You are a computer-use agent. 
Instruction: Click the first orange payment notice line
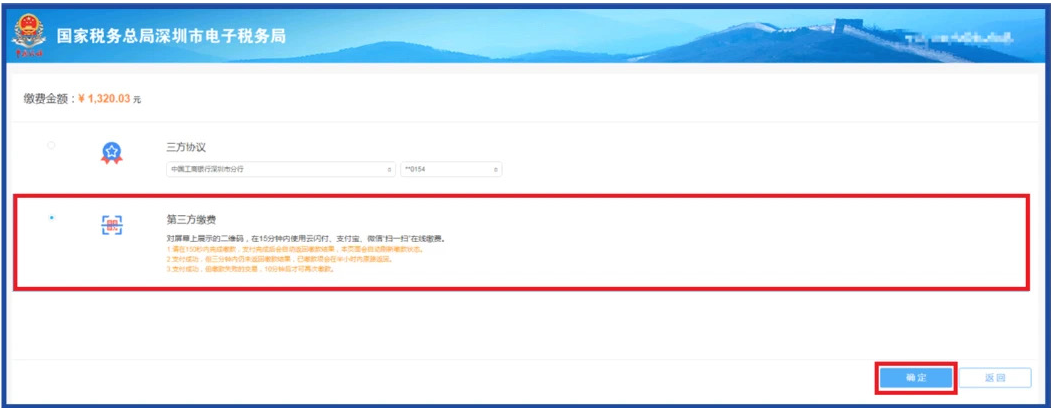(x=294, y=250)
